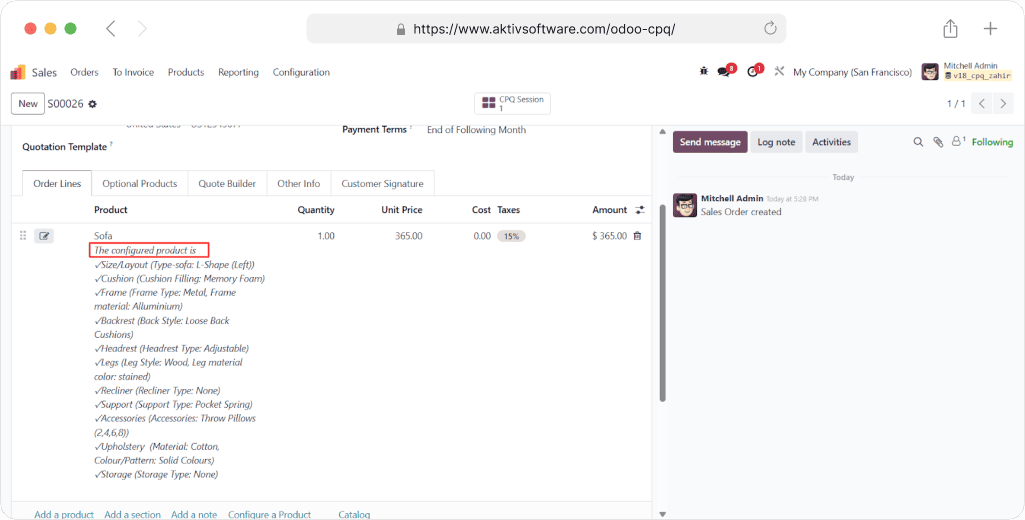
Task: Click the Configure a Product link
Action: click(269, 514)
